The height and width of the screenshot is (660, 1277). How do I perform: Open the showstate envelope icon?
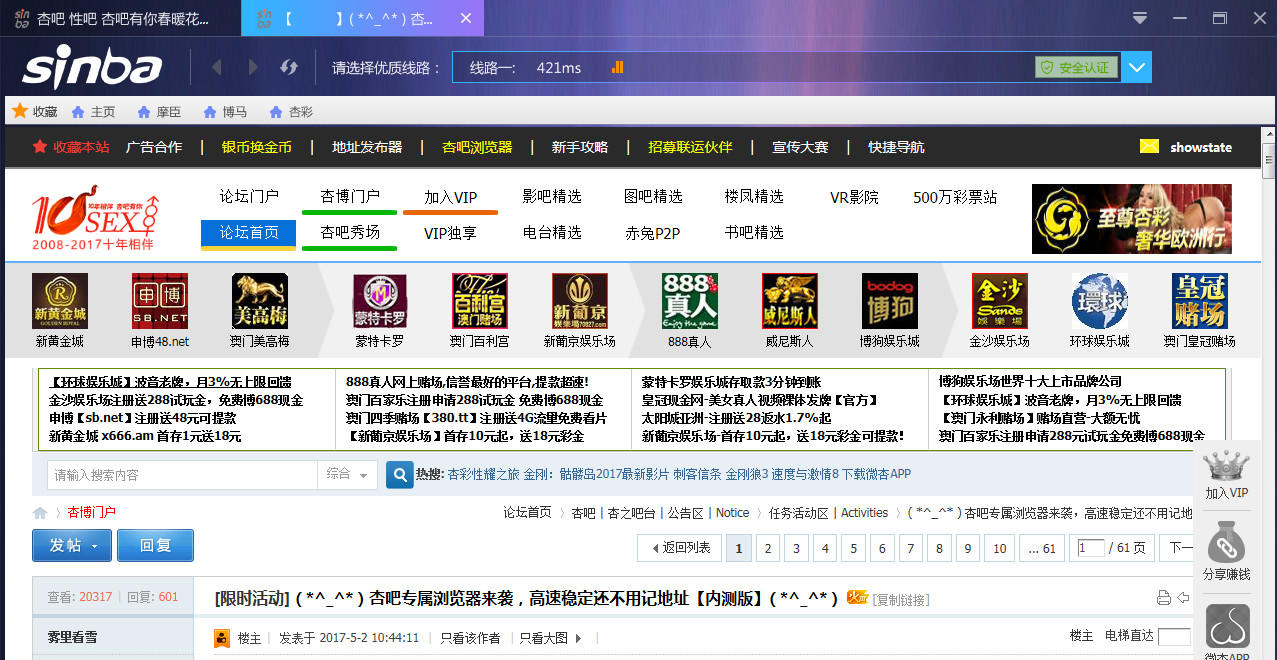point(1149,147)
